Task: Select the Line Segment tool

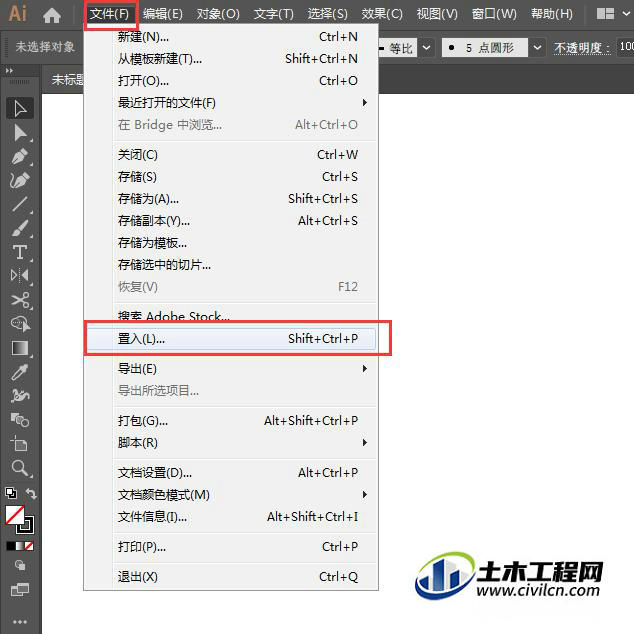Action: [20, 204]
